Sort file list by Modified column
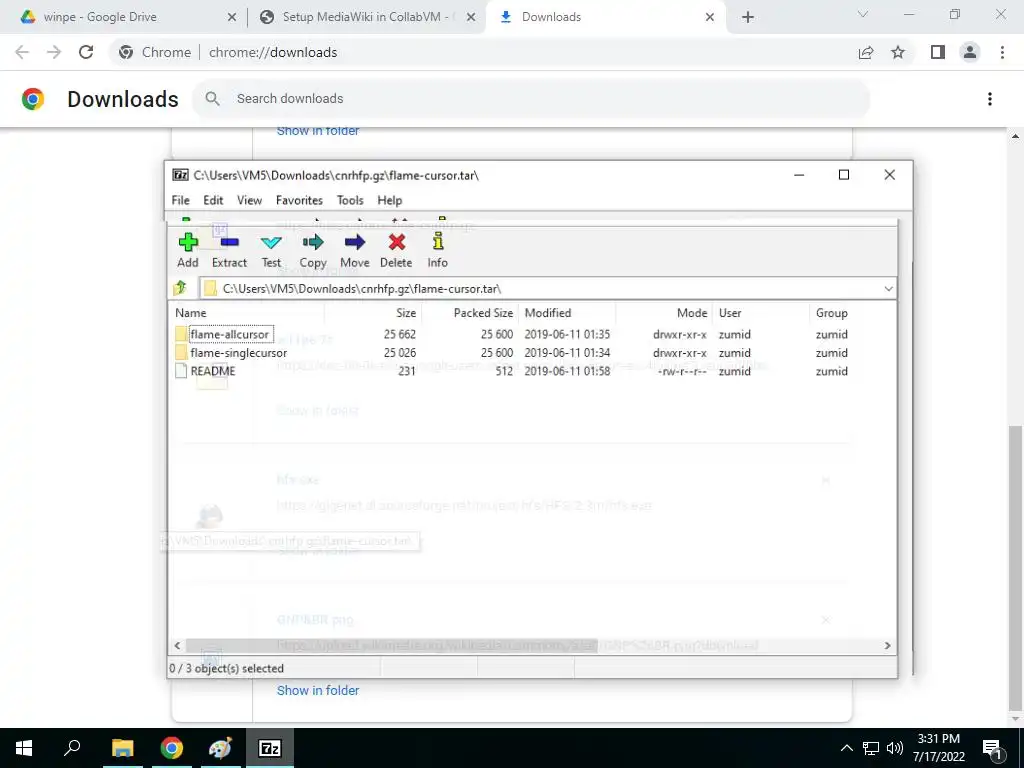The image size is (1024, 768). [567, 313]
